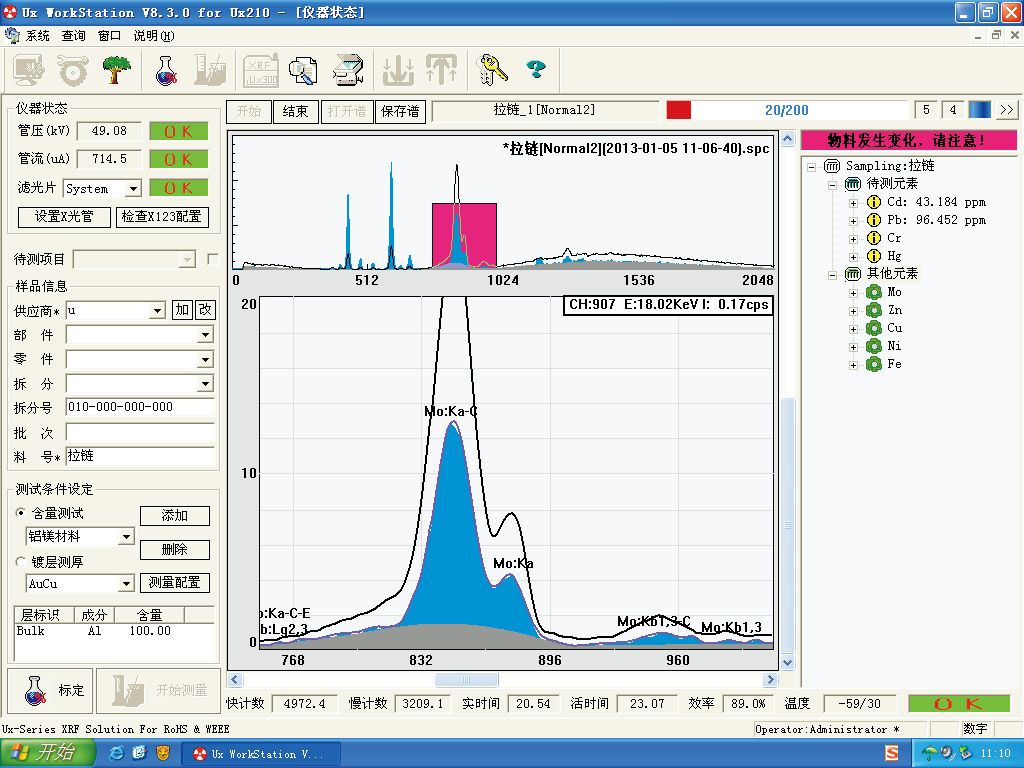1024x768 pixels.
Task: Open the AuCu coating dropdown
Action: point(126,584)
